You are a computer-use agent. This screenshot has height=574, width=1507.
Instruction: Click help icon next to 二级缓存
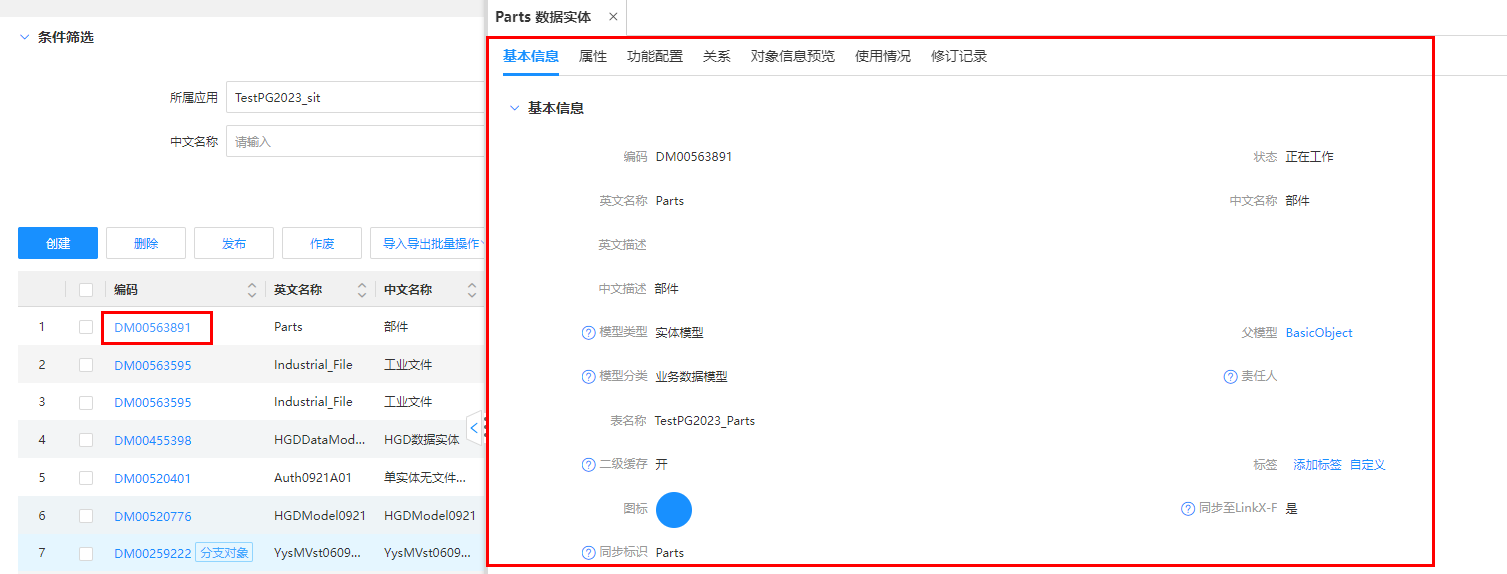click(588, 465)
